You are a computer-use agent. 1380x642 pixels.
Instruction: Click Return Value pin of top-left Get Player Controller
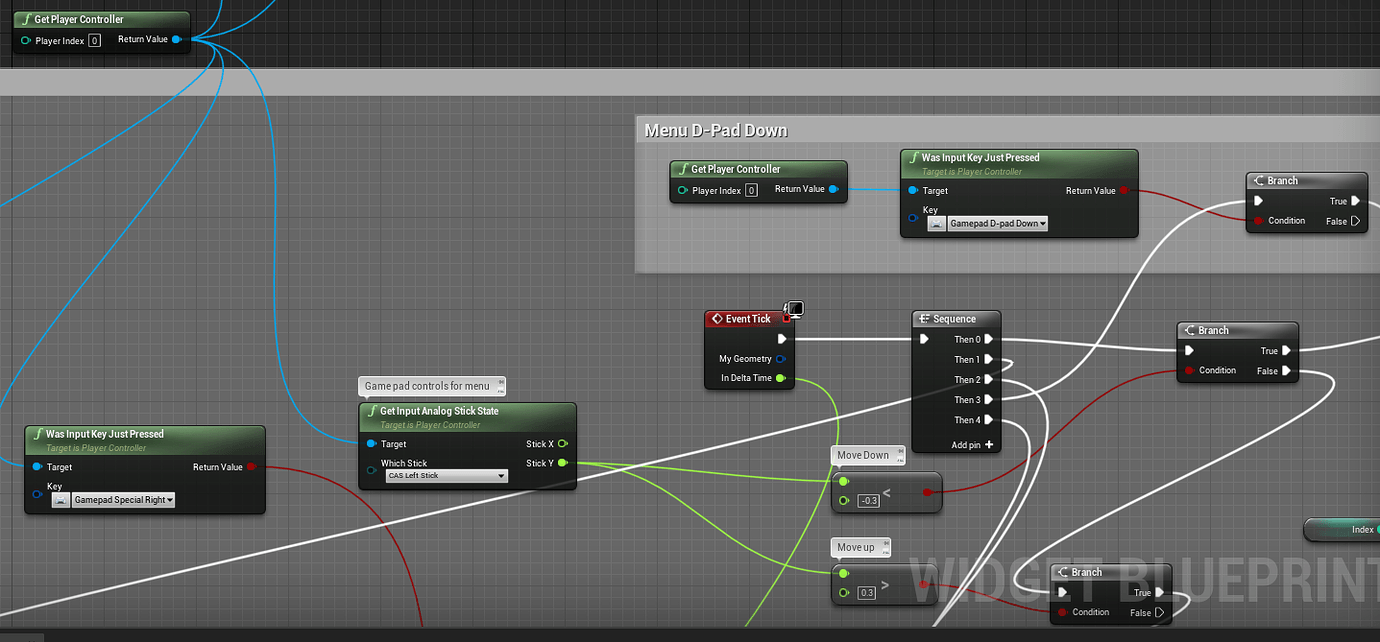pos(177,40)
